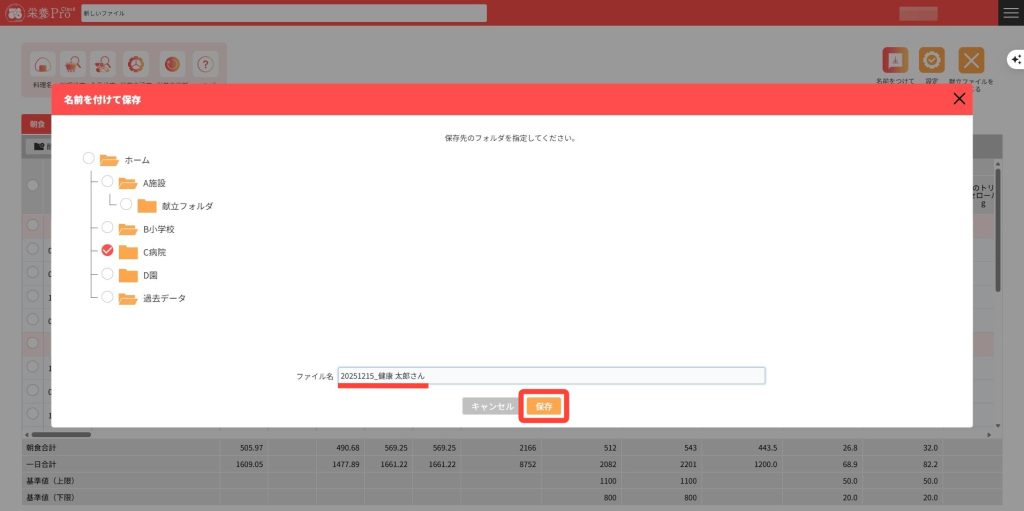Click into the ファイル名 text field

(x=550, y=375)
